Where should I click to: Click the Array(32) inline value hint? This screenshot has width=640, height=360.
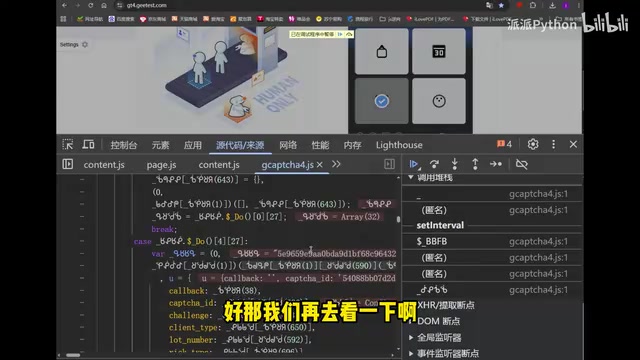339,217
